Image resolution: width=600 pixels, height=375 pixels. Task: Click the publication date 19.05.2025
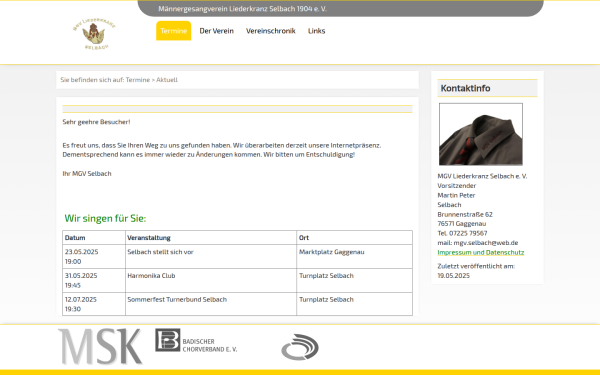453,276
